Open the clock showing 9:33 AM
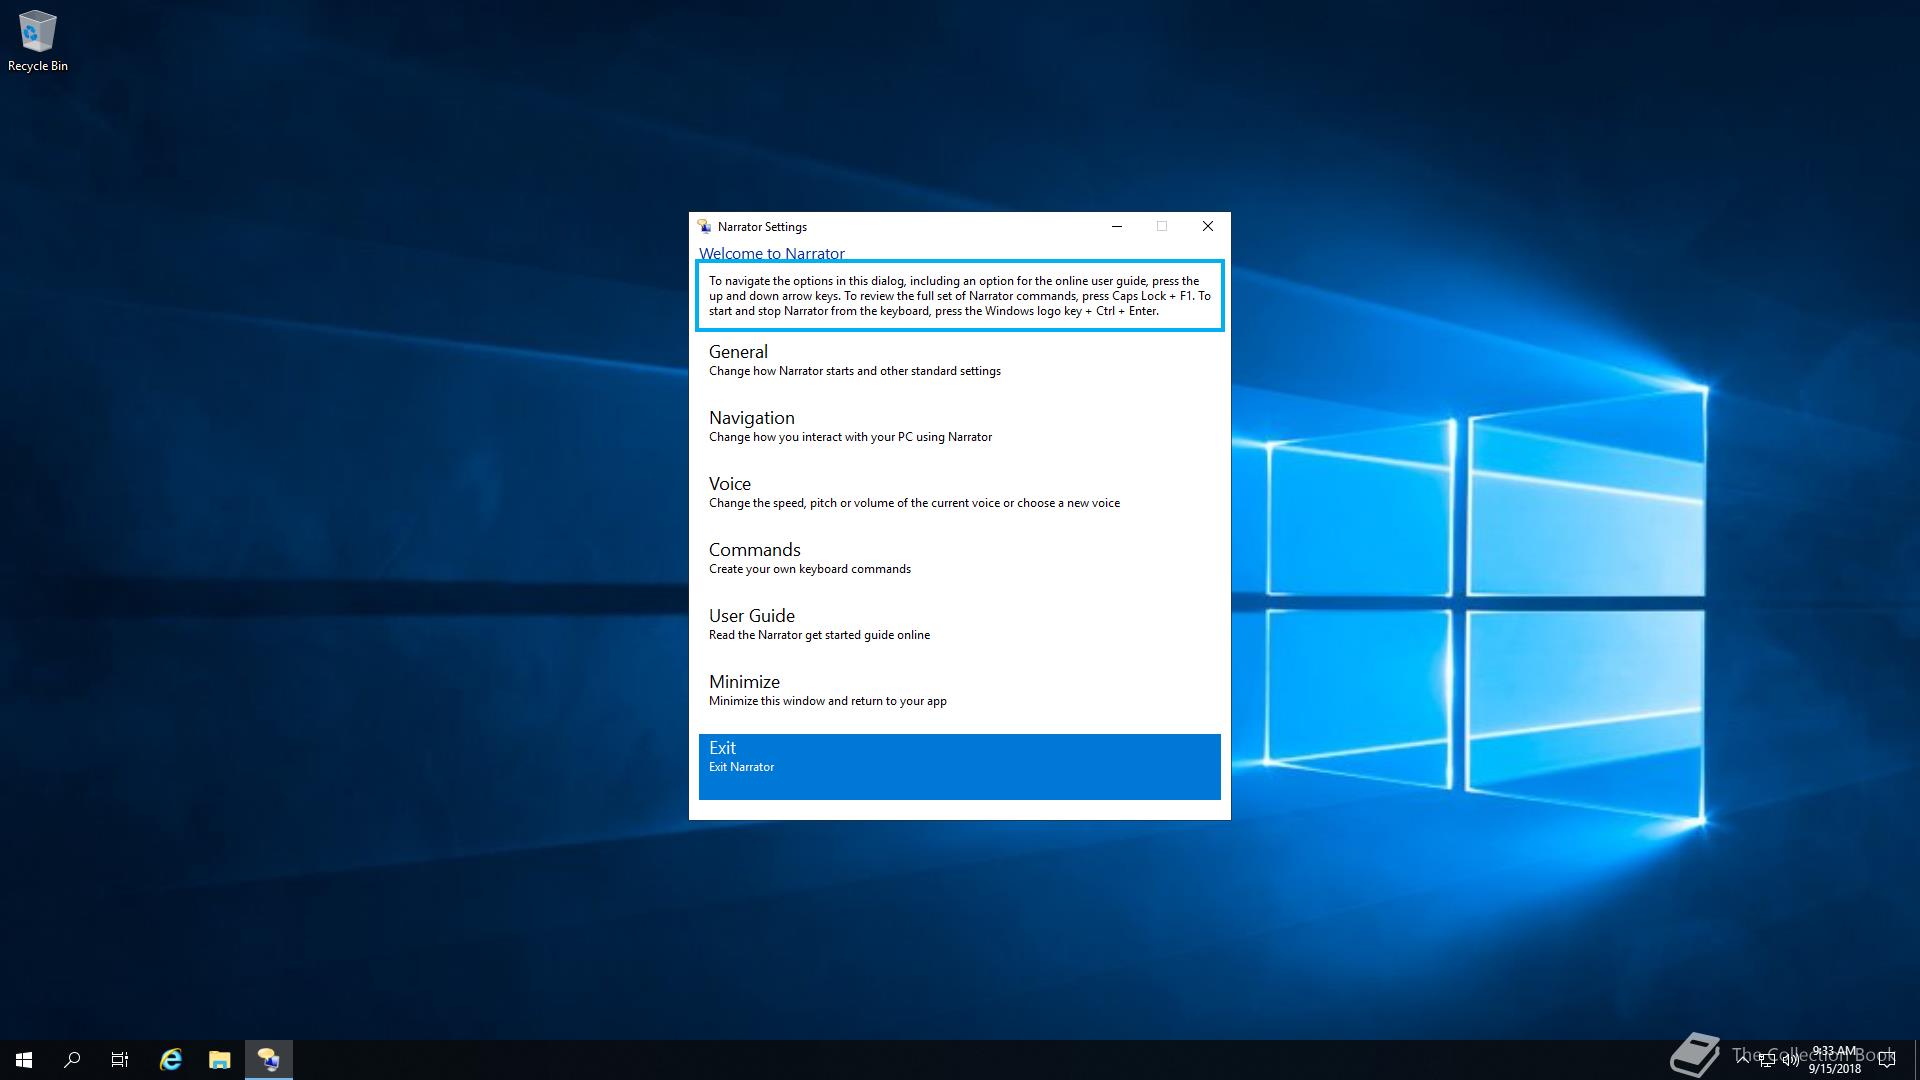1920x1080 pixels. pos(1835,1060)
